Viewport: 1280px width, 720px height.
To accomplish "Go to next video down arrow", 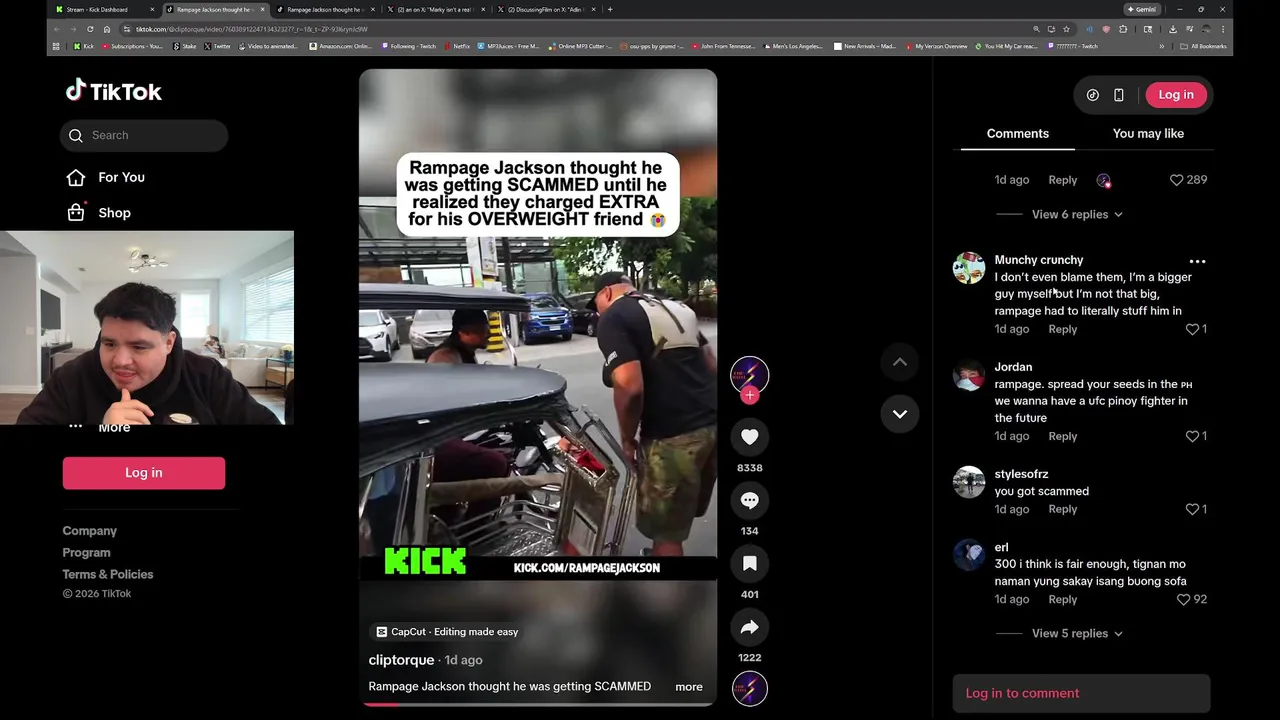I will click(899, 414).
